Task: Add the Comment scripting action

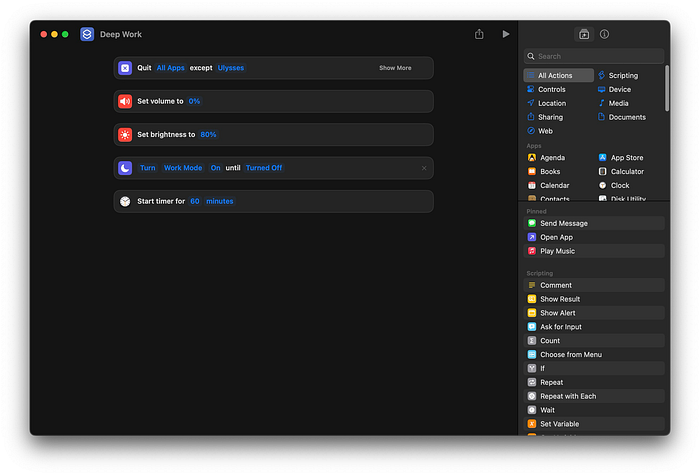Action: pyautogui.click(x=594, y=285)
